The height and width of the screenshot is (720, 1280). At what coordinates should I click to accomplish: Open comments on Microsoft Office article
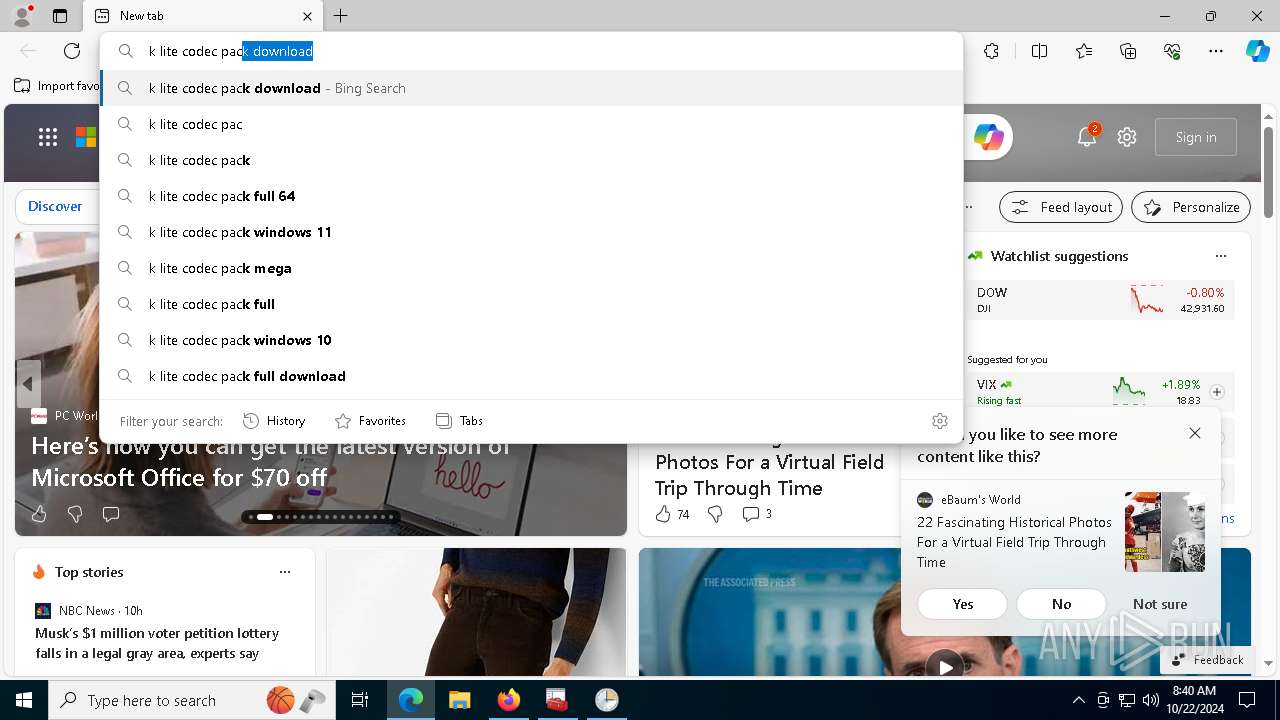111,514
